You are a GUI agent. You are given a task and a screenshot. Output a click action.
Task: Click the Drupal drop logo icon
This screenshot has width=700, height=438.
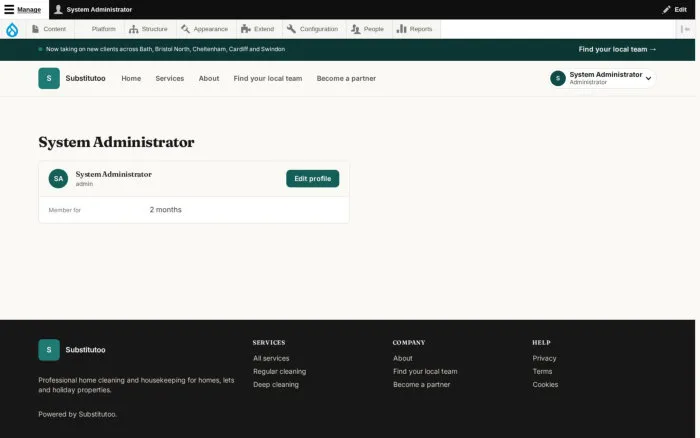[12, 29]
